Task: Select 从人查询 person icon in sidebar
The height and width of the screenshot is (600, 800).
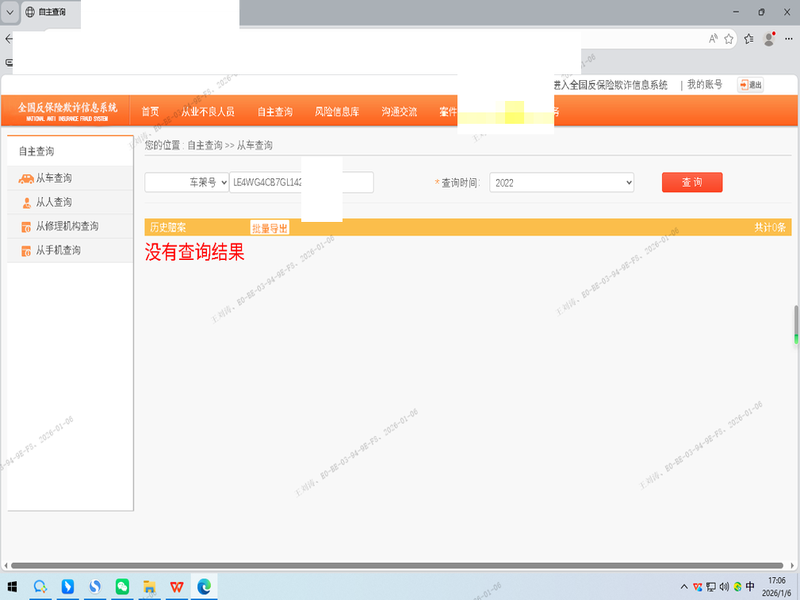Action: tap(26, 203)
